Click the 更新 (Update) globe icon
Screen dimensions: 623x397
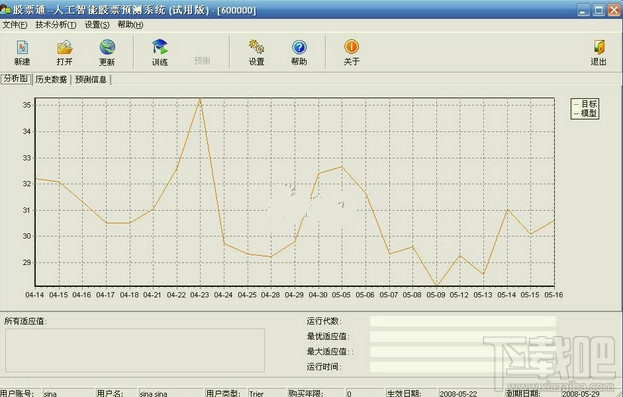click(x=107, y=47)
